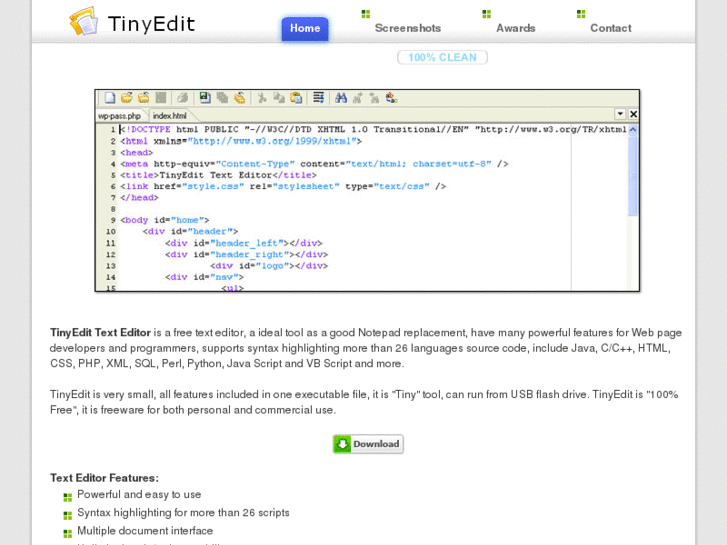The width and height of the screenshot is (727, 545).
Task: Click the Find Previous icon
Action: (374, 98)
